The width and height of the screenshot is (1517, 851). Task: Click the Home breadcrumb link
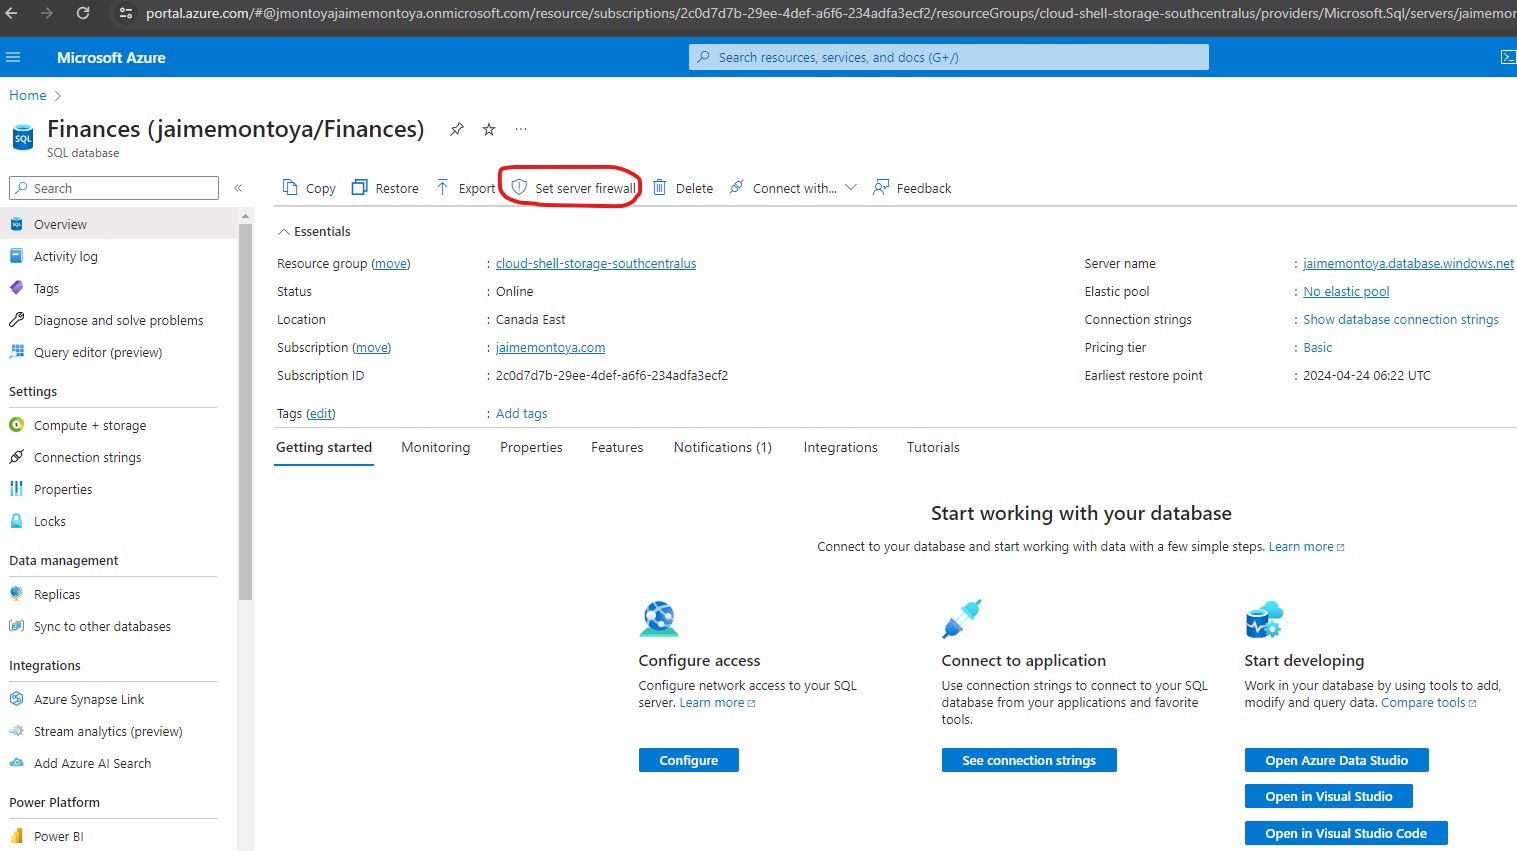click(28, 95)
